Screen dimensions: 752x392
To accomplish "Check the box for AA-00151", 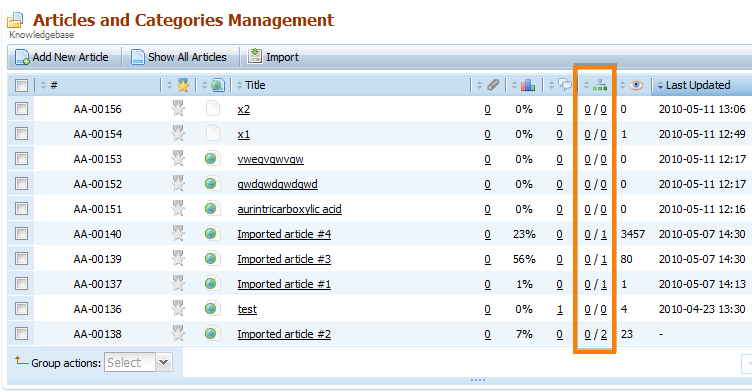I will [21, 209].
